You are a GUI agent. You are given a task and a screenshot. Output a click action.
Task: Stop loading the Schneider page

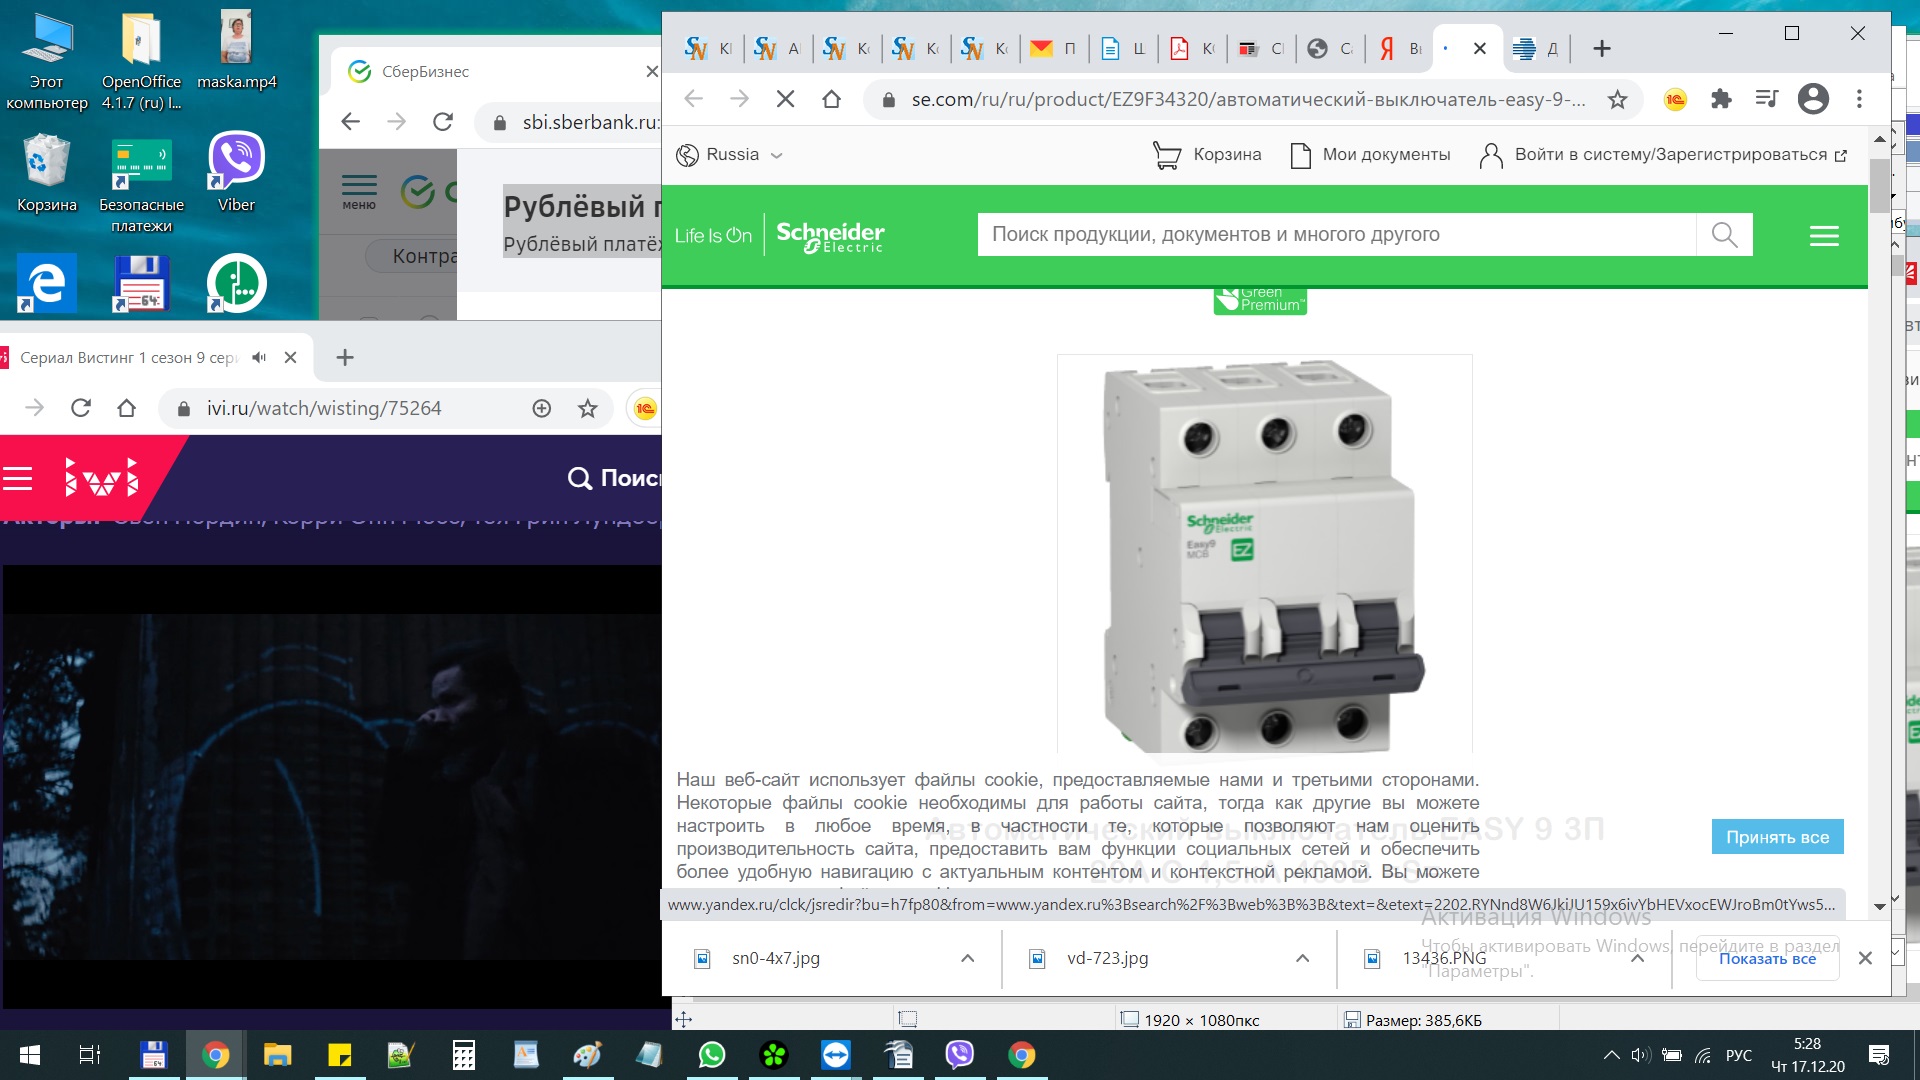click(x=785, y=99)
